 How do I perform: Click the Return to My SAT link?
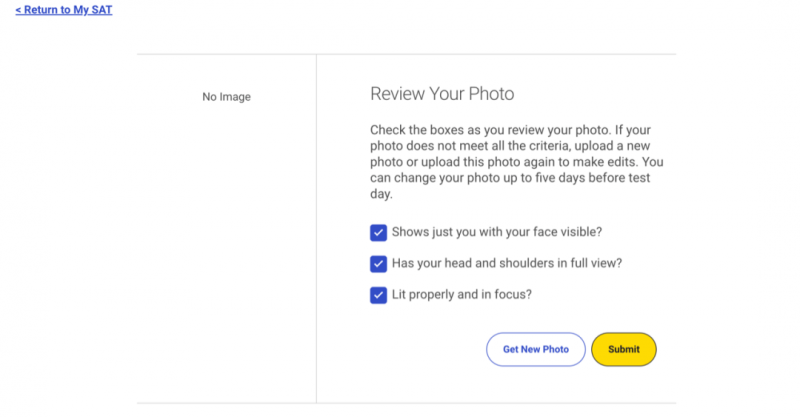click(64, 10)
